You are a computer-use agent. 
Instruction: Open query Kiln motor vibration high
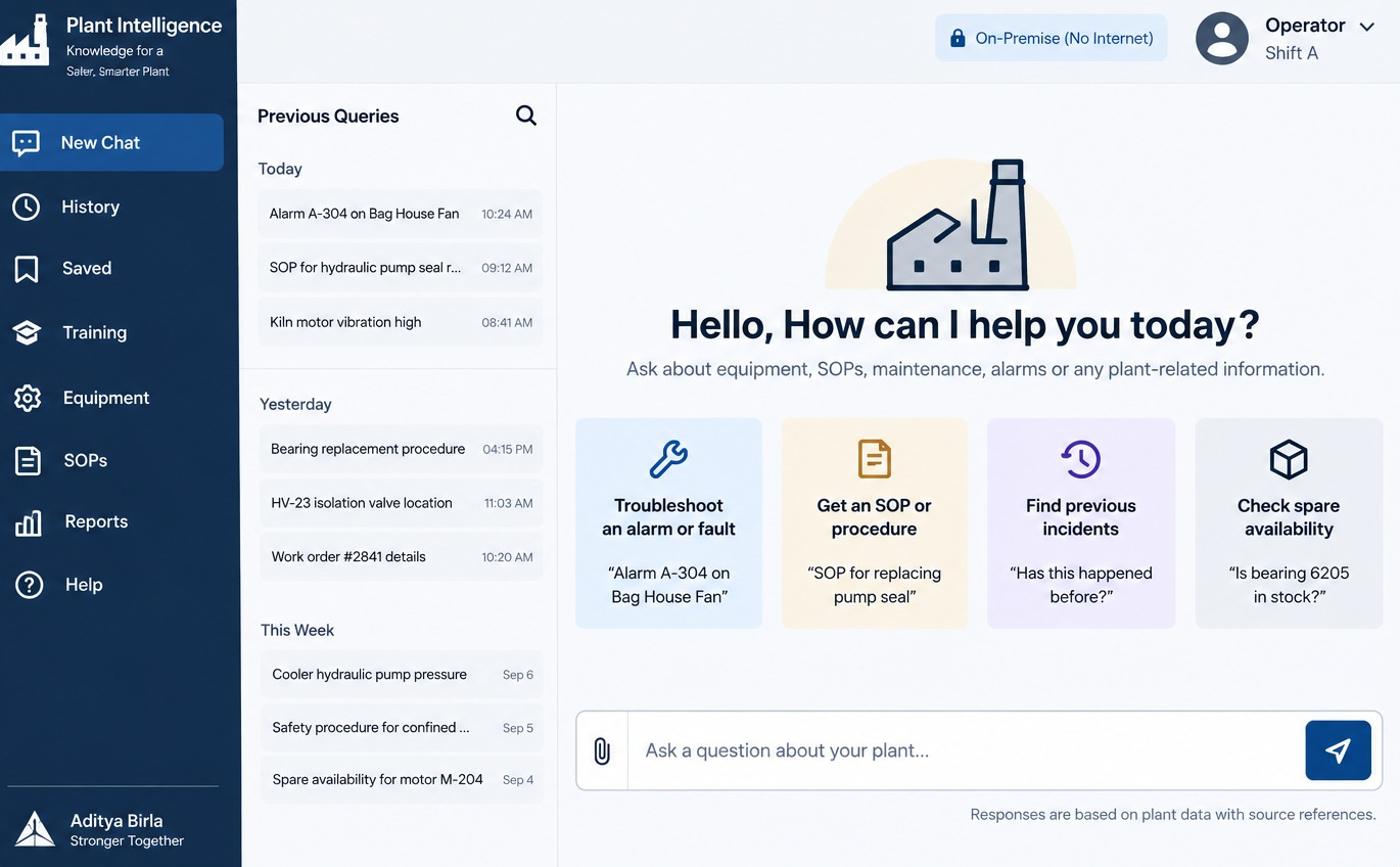[x=400, y=322]
